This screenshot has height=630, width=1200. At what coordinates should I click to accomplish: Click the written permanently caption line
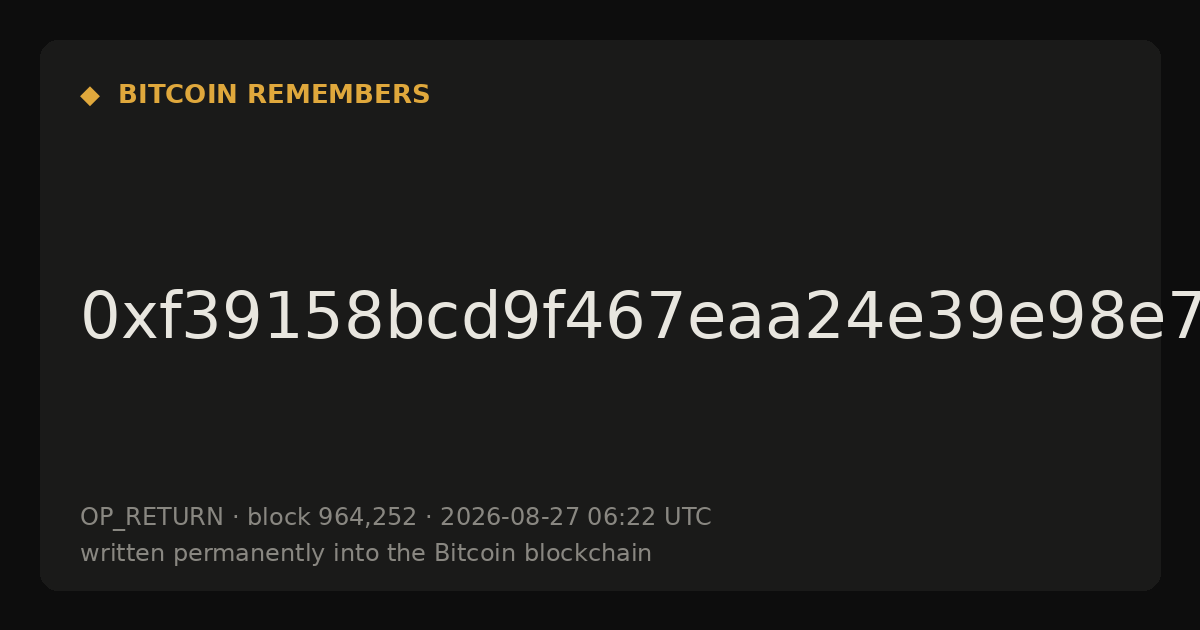point(366,554)
